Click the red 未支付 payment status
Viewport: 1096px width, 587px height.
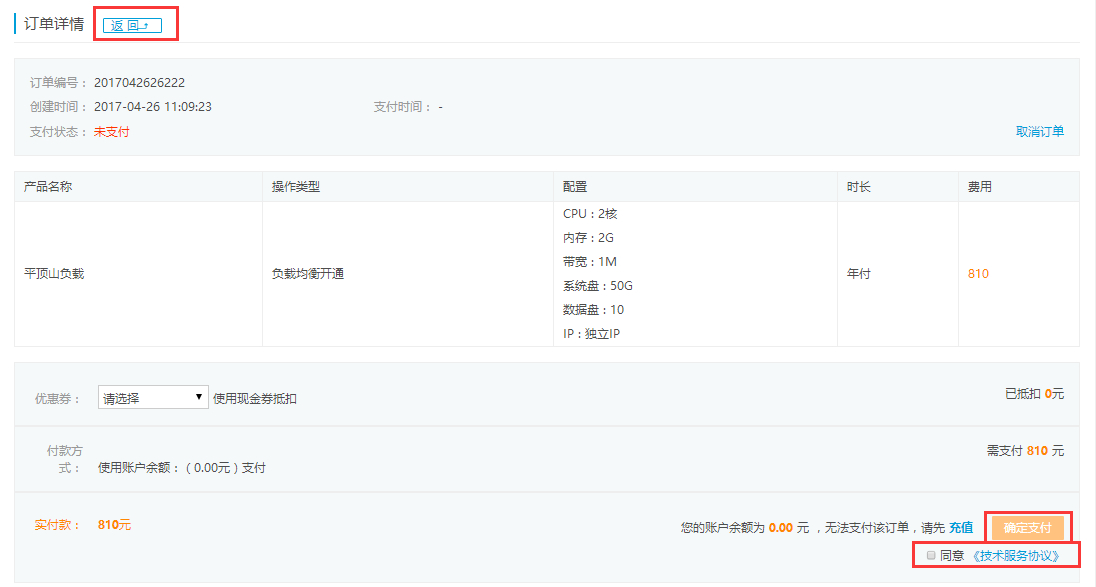coord(111,132)
